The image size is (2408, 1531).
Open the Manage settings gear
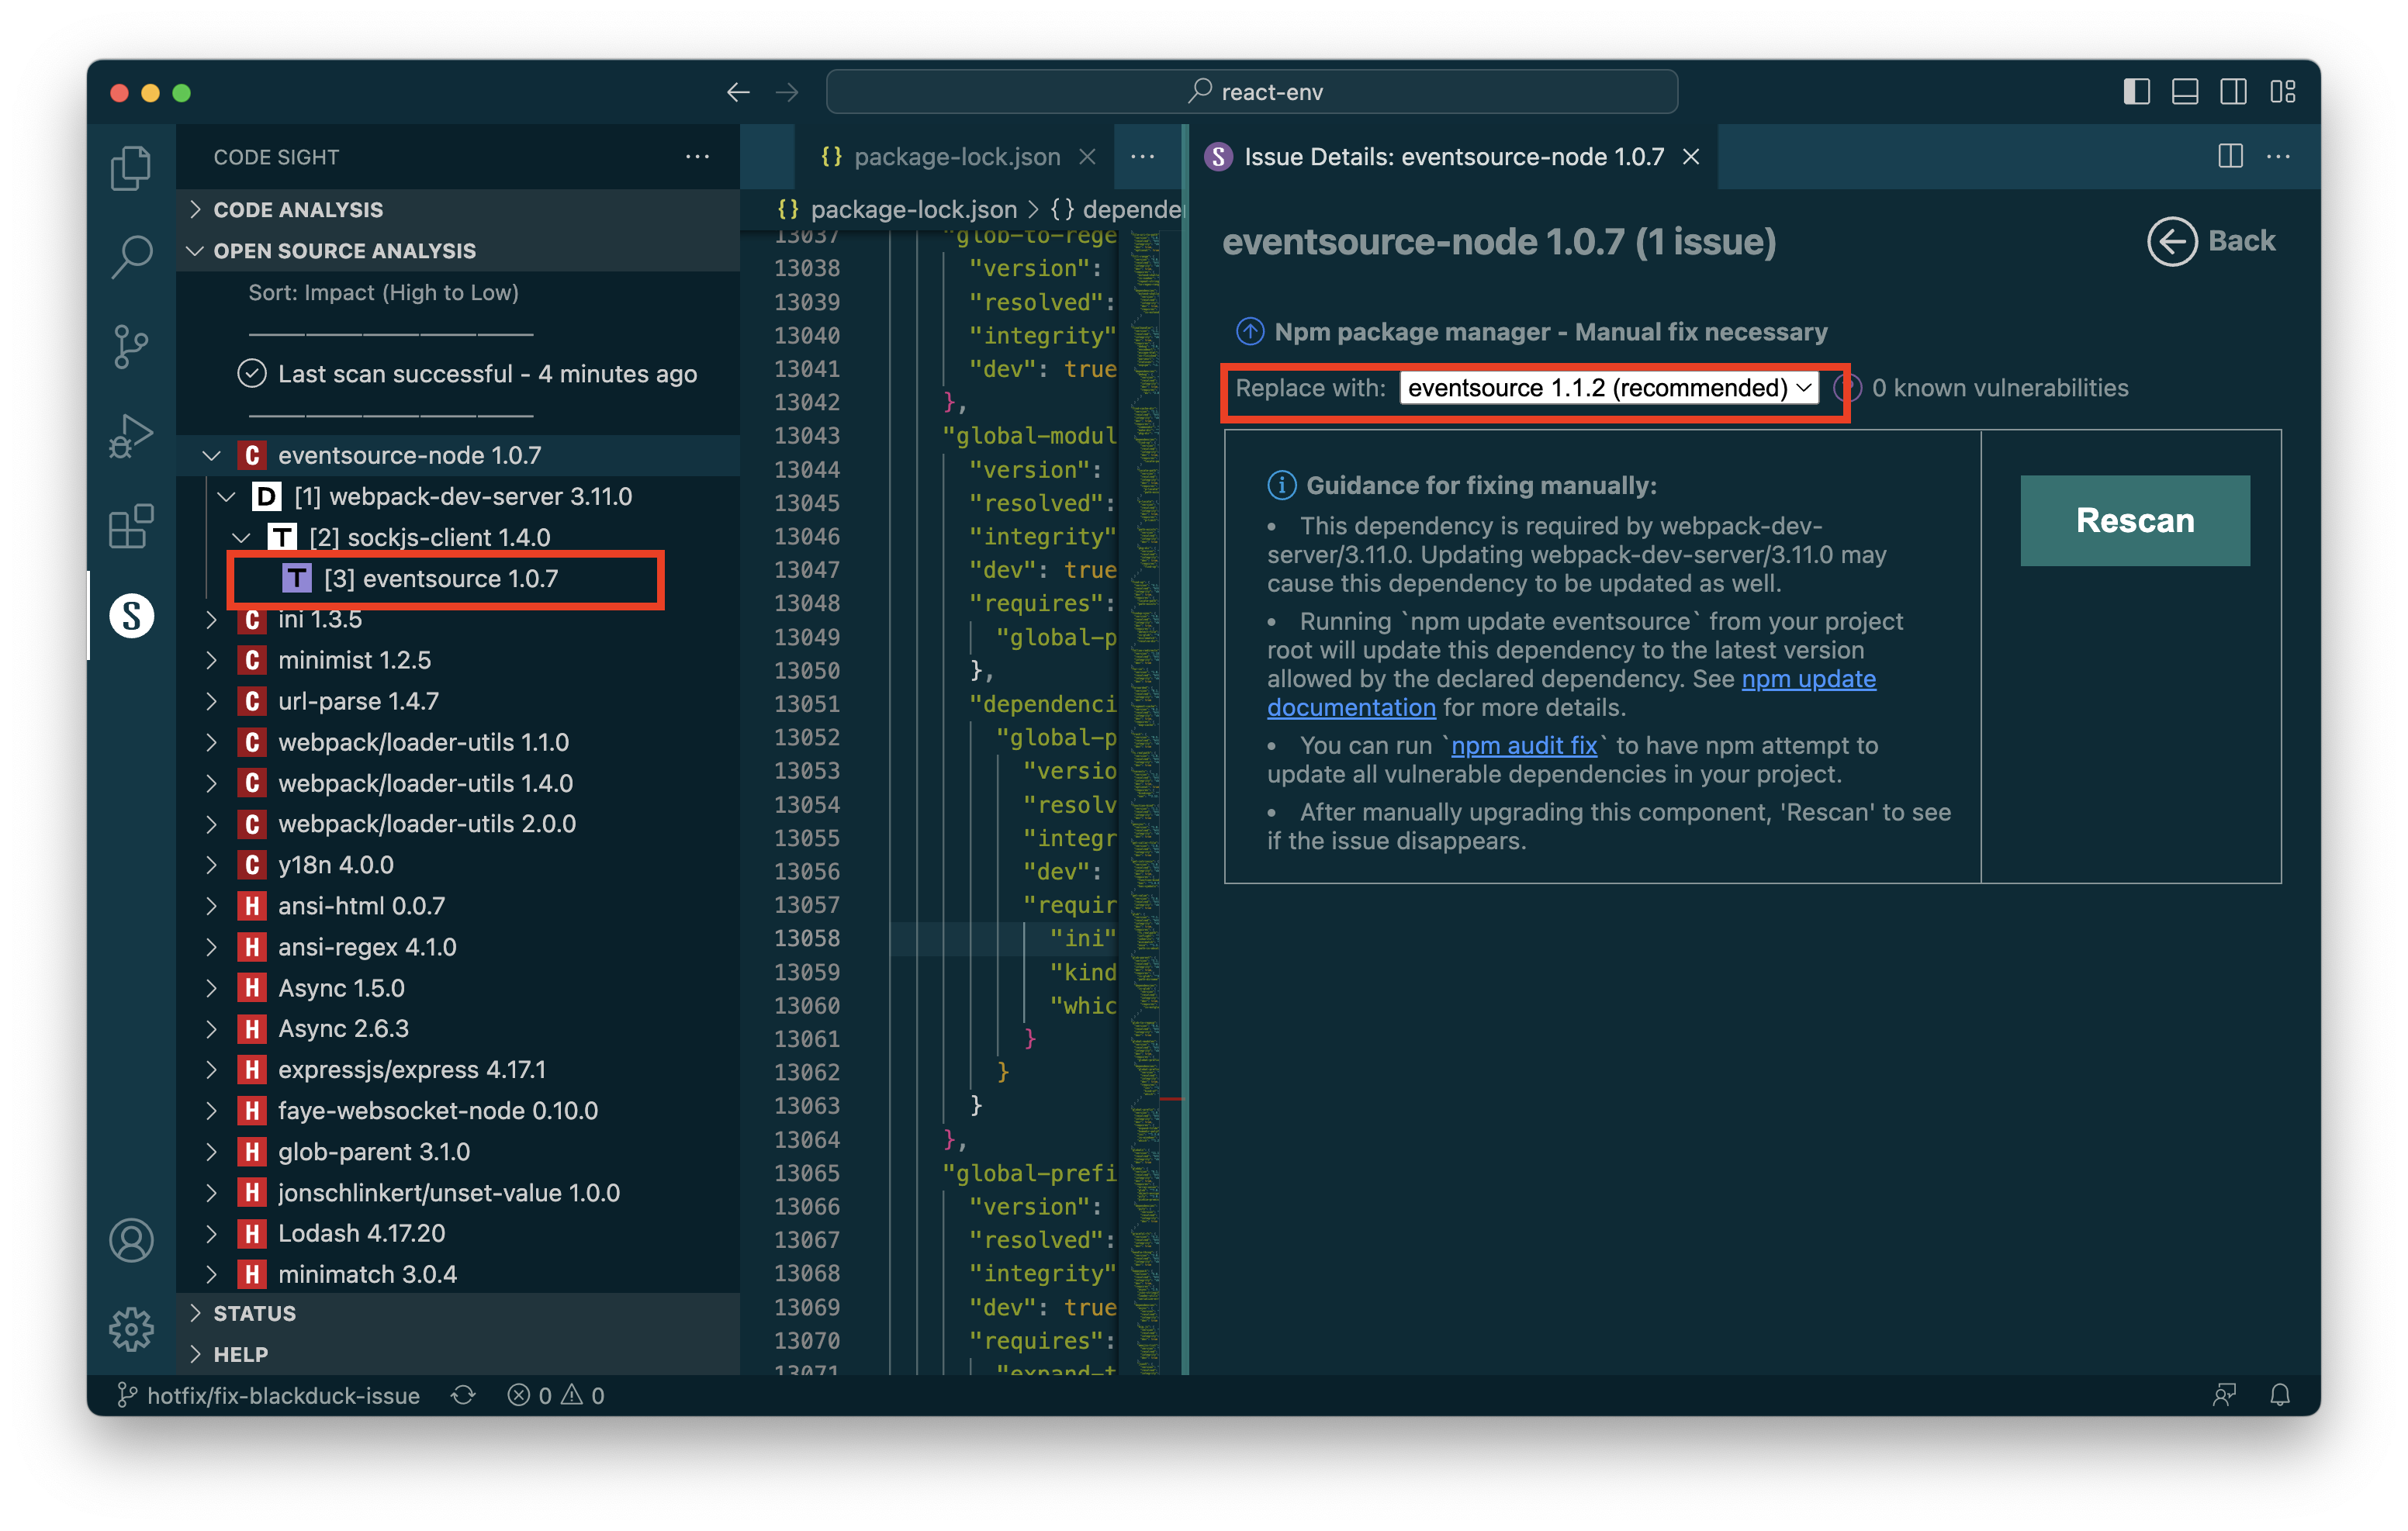pyautogui.click(x=131, y=1329)
